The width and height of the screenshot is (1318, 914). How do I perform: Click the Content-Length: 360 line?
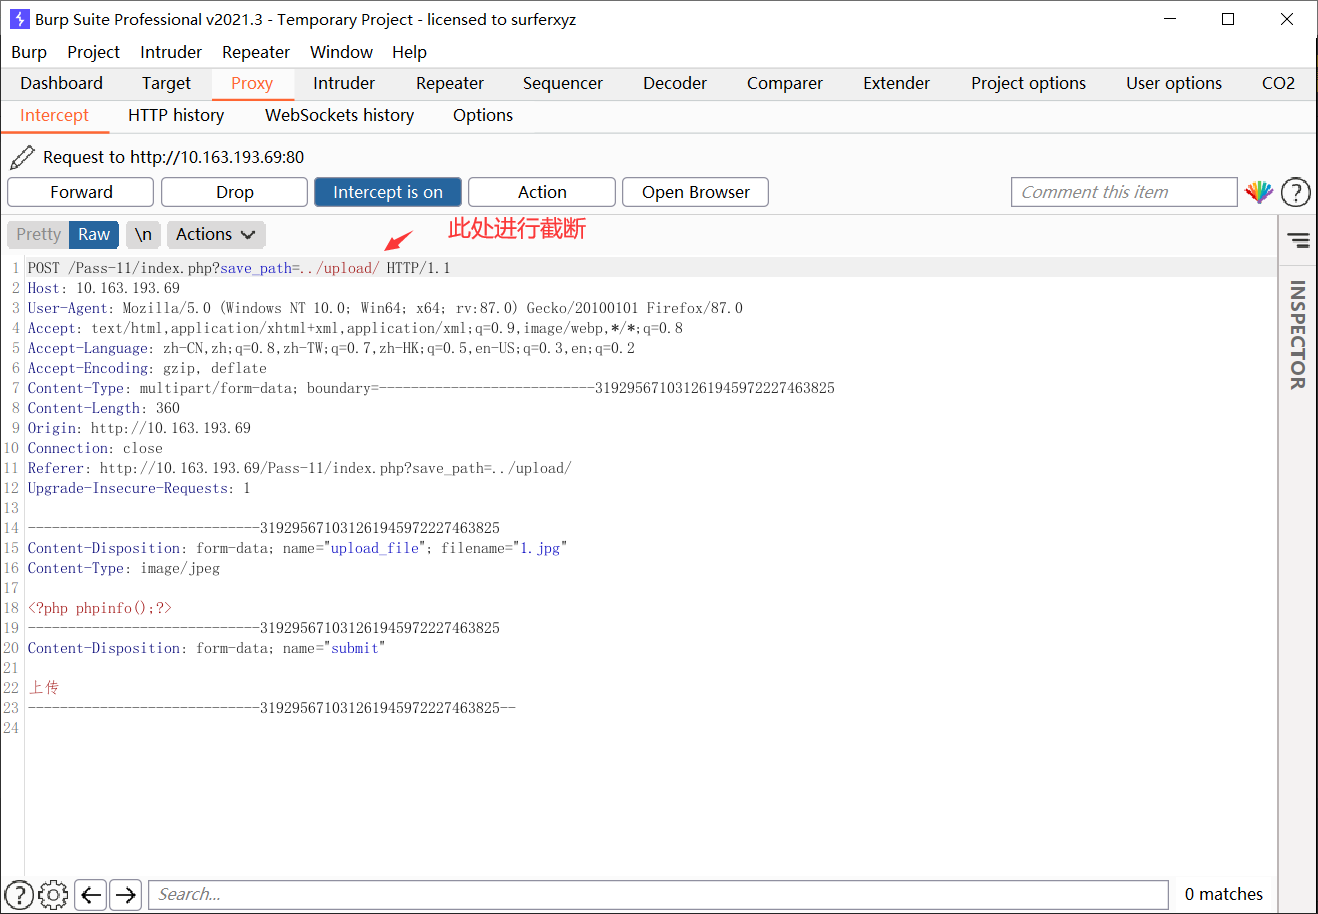point(104,408)
